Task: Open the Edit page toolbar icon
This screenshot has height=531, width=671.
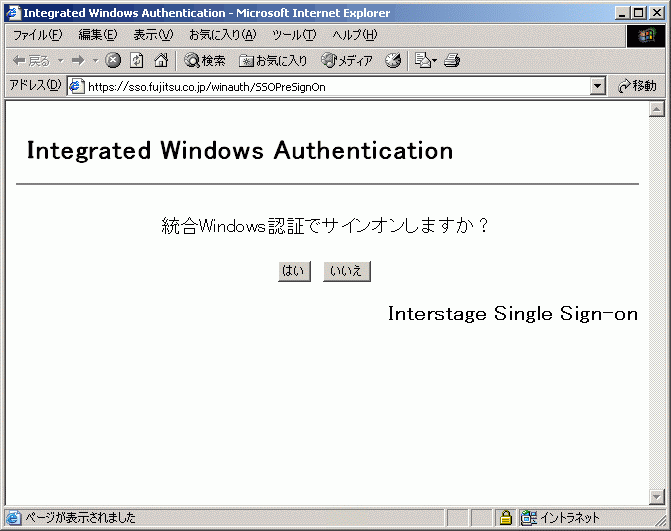Action: point(425,60)
